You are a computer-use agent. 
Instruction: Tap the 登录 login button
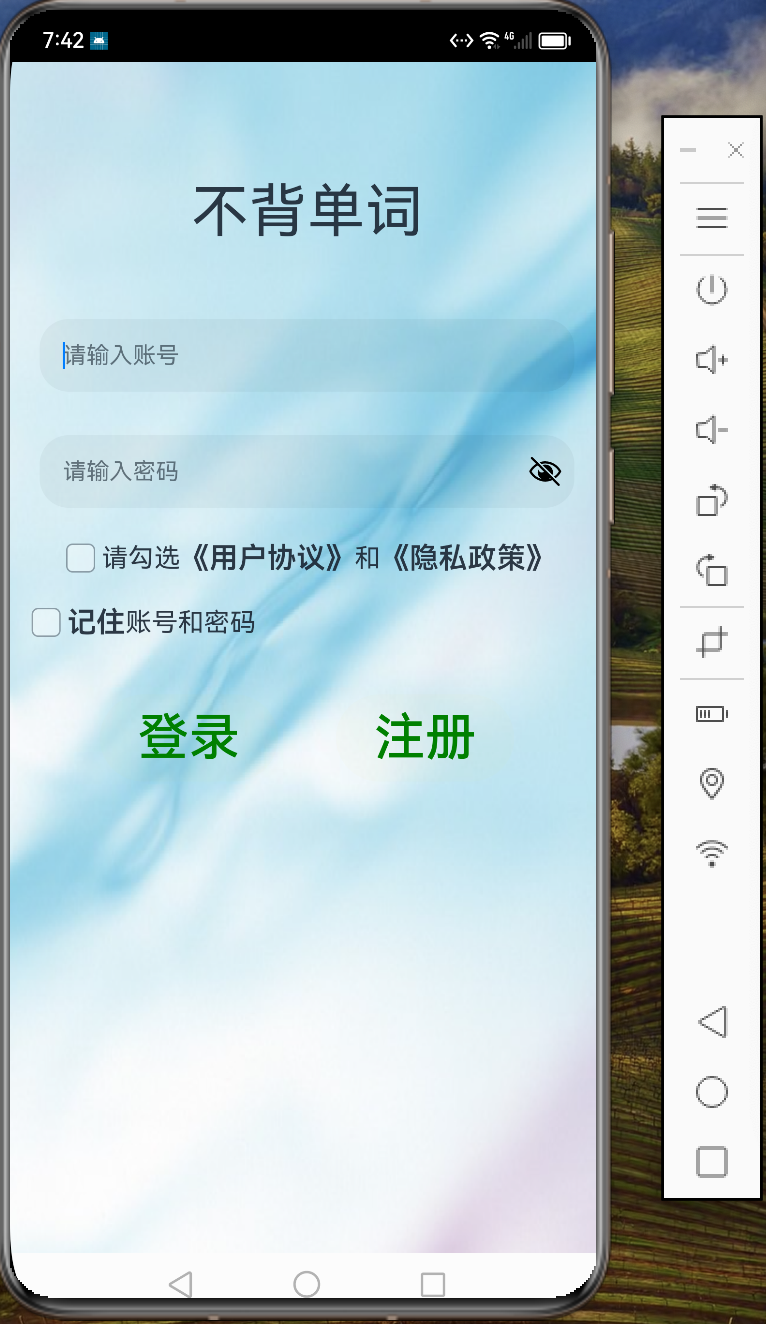(x=189, y=737)
